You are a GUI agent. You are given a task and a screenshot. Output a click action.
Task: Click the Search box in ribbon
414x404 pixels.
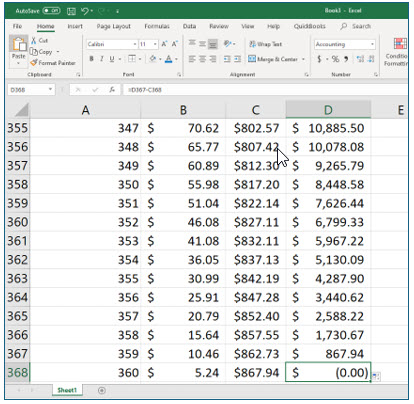(356, 26)
